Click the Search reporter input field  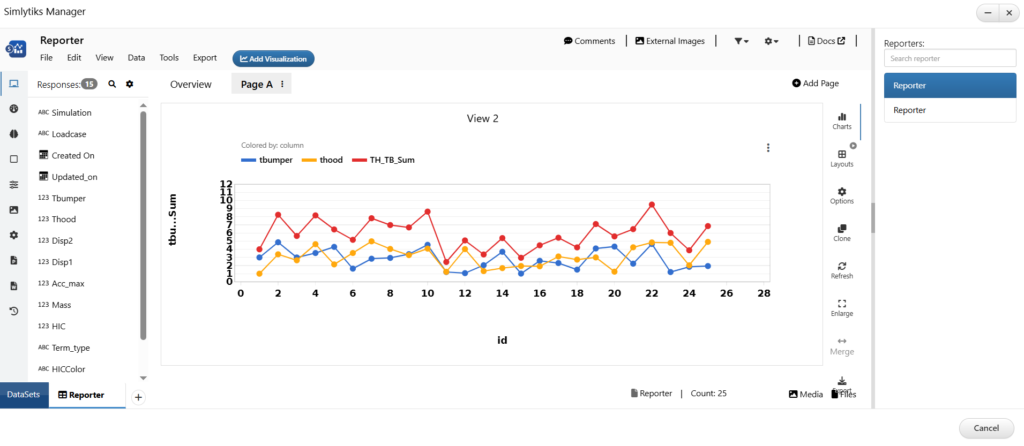click(942, 59)
